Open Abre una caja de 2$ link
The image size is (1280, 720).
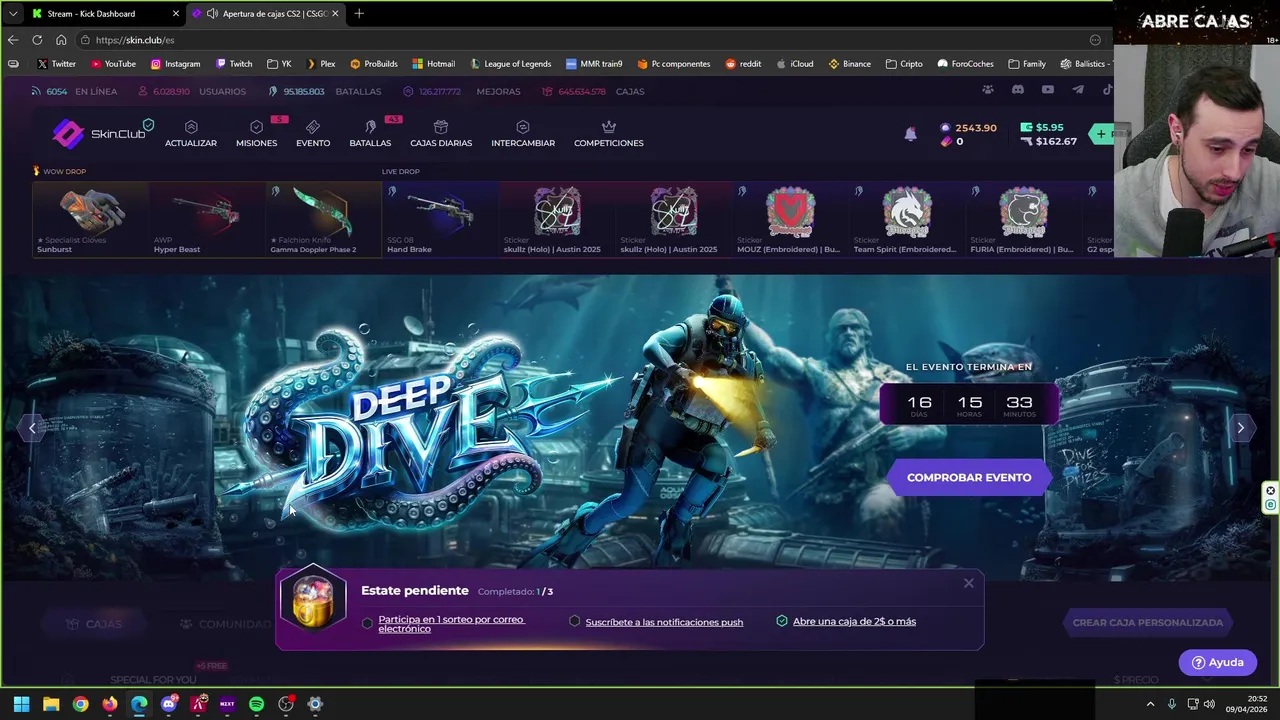[854, 621]
